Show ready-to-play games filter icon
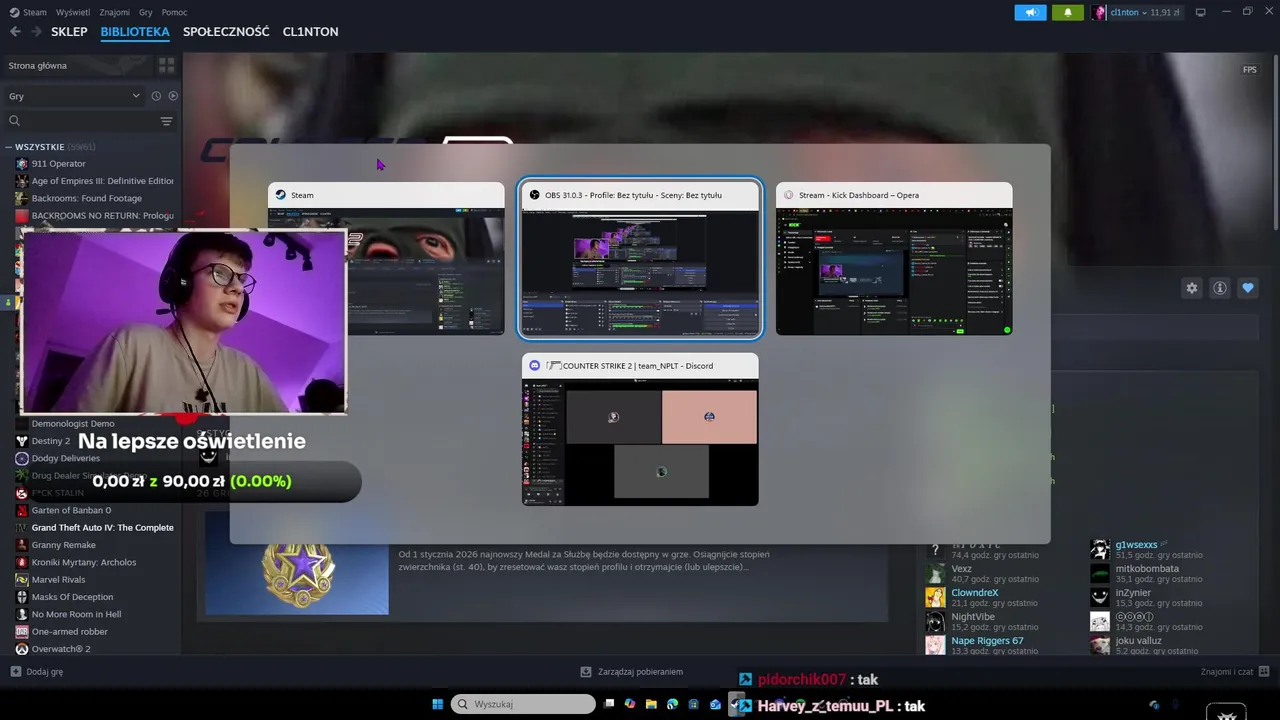 pyautogui.click(x=173, y=96)
